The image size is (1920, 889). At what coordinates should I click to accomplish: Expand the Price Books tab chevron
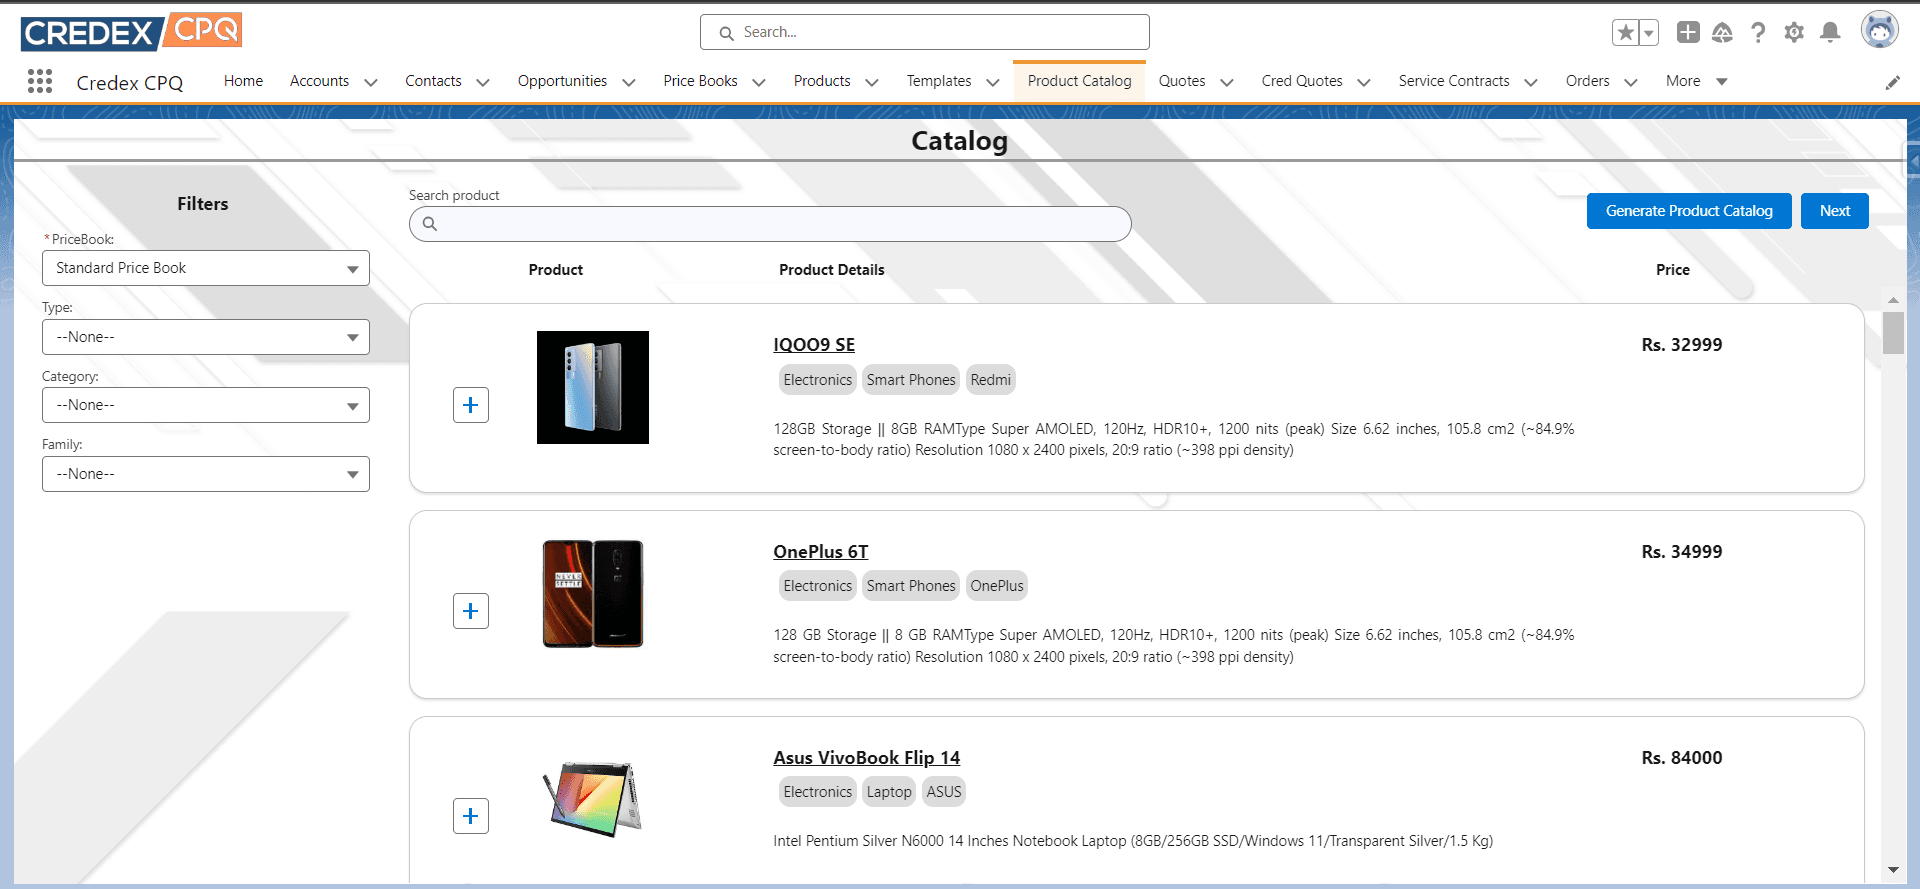pyautogui.click(x=759, y=82)
